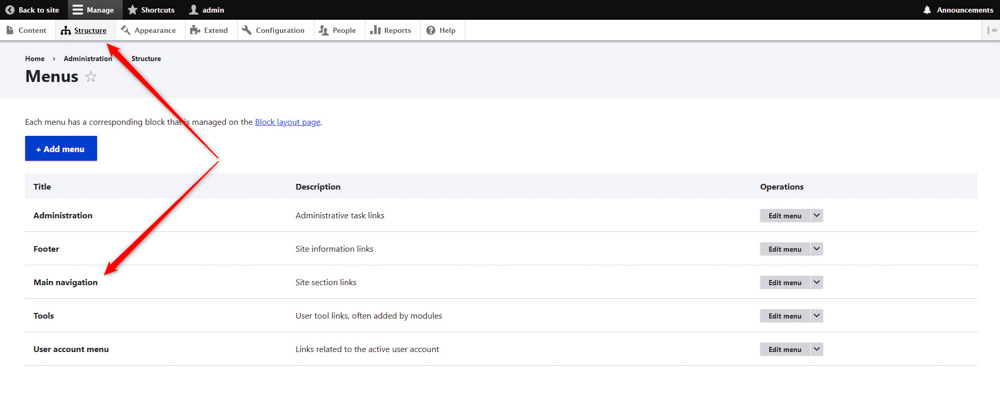Click the Title column header

[x=42, y=187]
